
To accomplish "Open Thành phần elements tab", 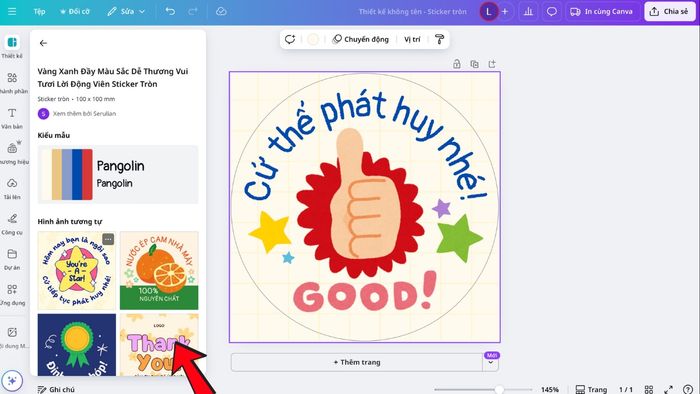I will click(x=12, y=83).
